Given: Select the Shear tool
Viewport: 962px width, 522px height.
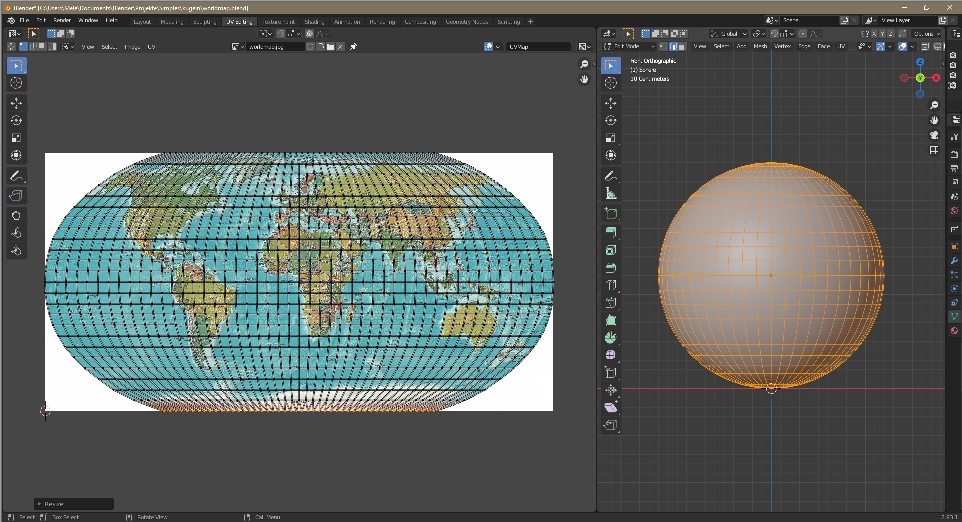Looking at the screenshot, I should click(610, 407).
